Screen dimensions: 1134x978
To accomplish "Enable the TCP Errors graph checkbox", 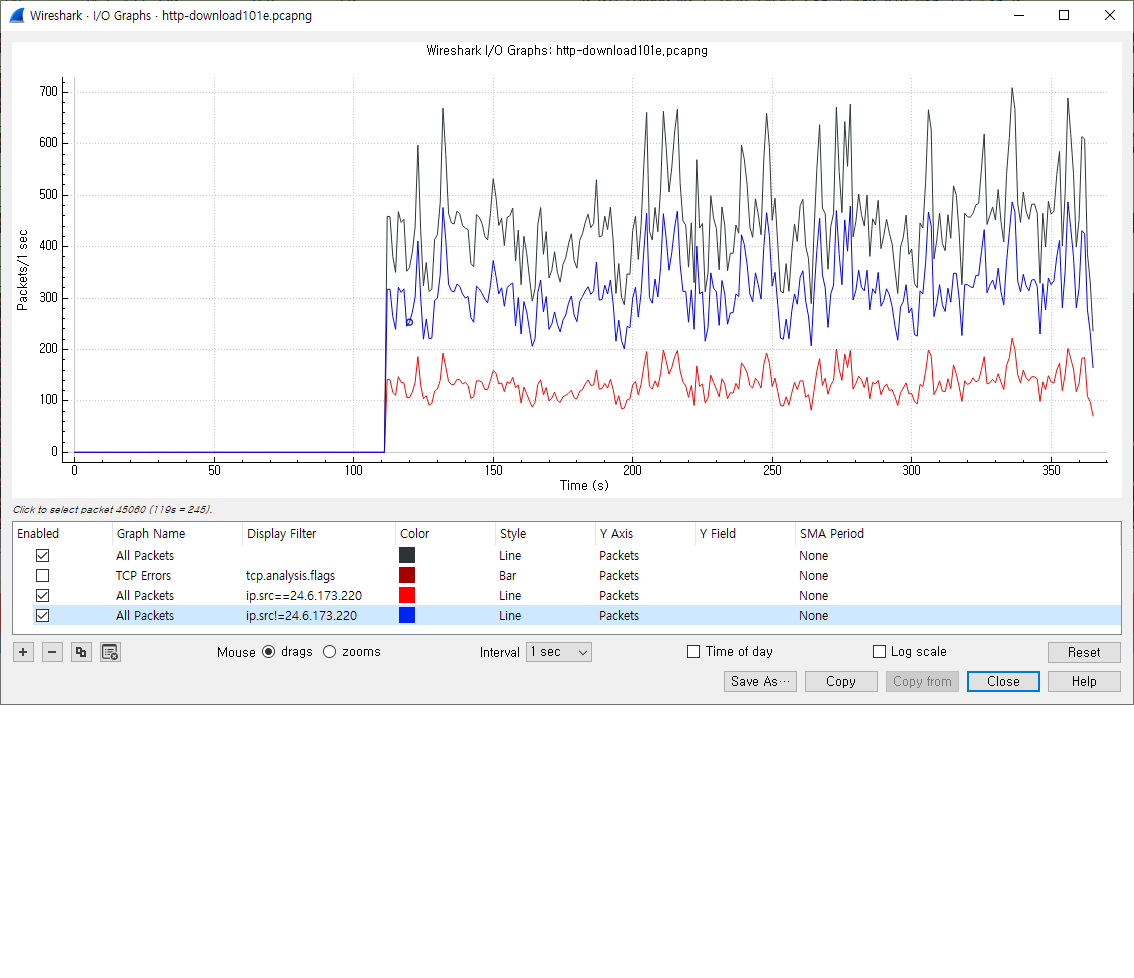I will (43, 576).
